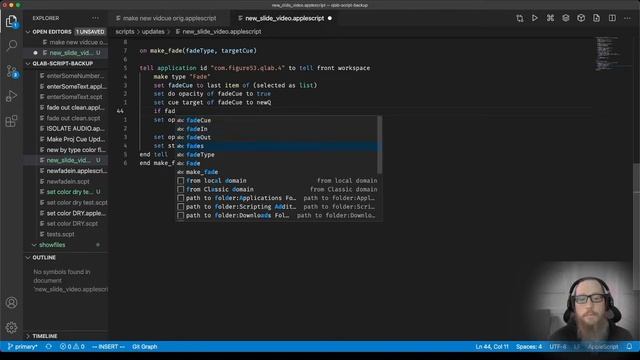
Task: Open the Run and Debug view
Action: click(11, 96)
